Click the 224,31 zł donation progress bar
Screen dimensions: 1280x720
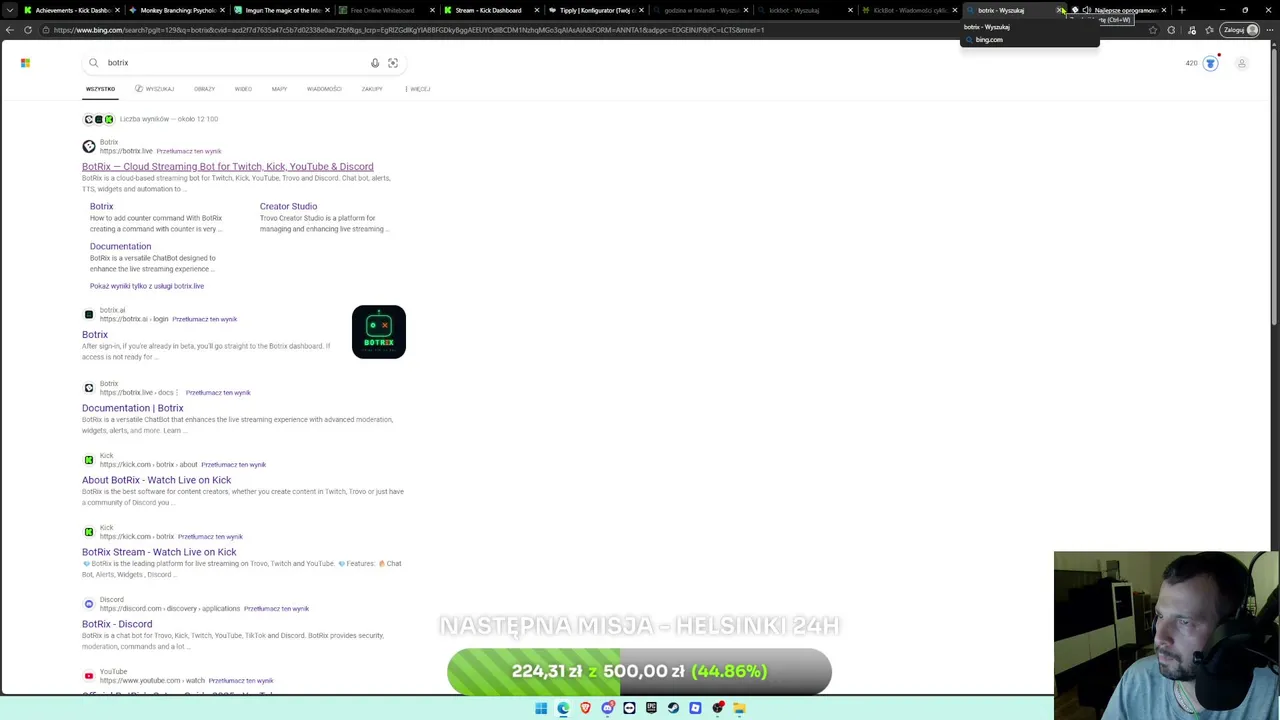coord(639,671)
